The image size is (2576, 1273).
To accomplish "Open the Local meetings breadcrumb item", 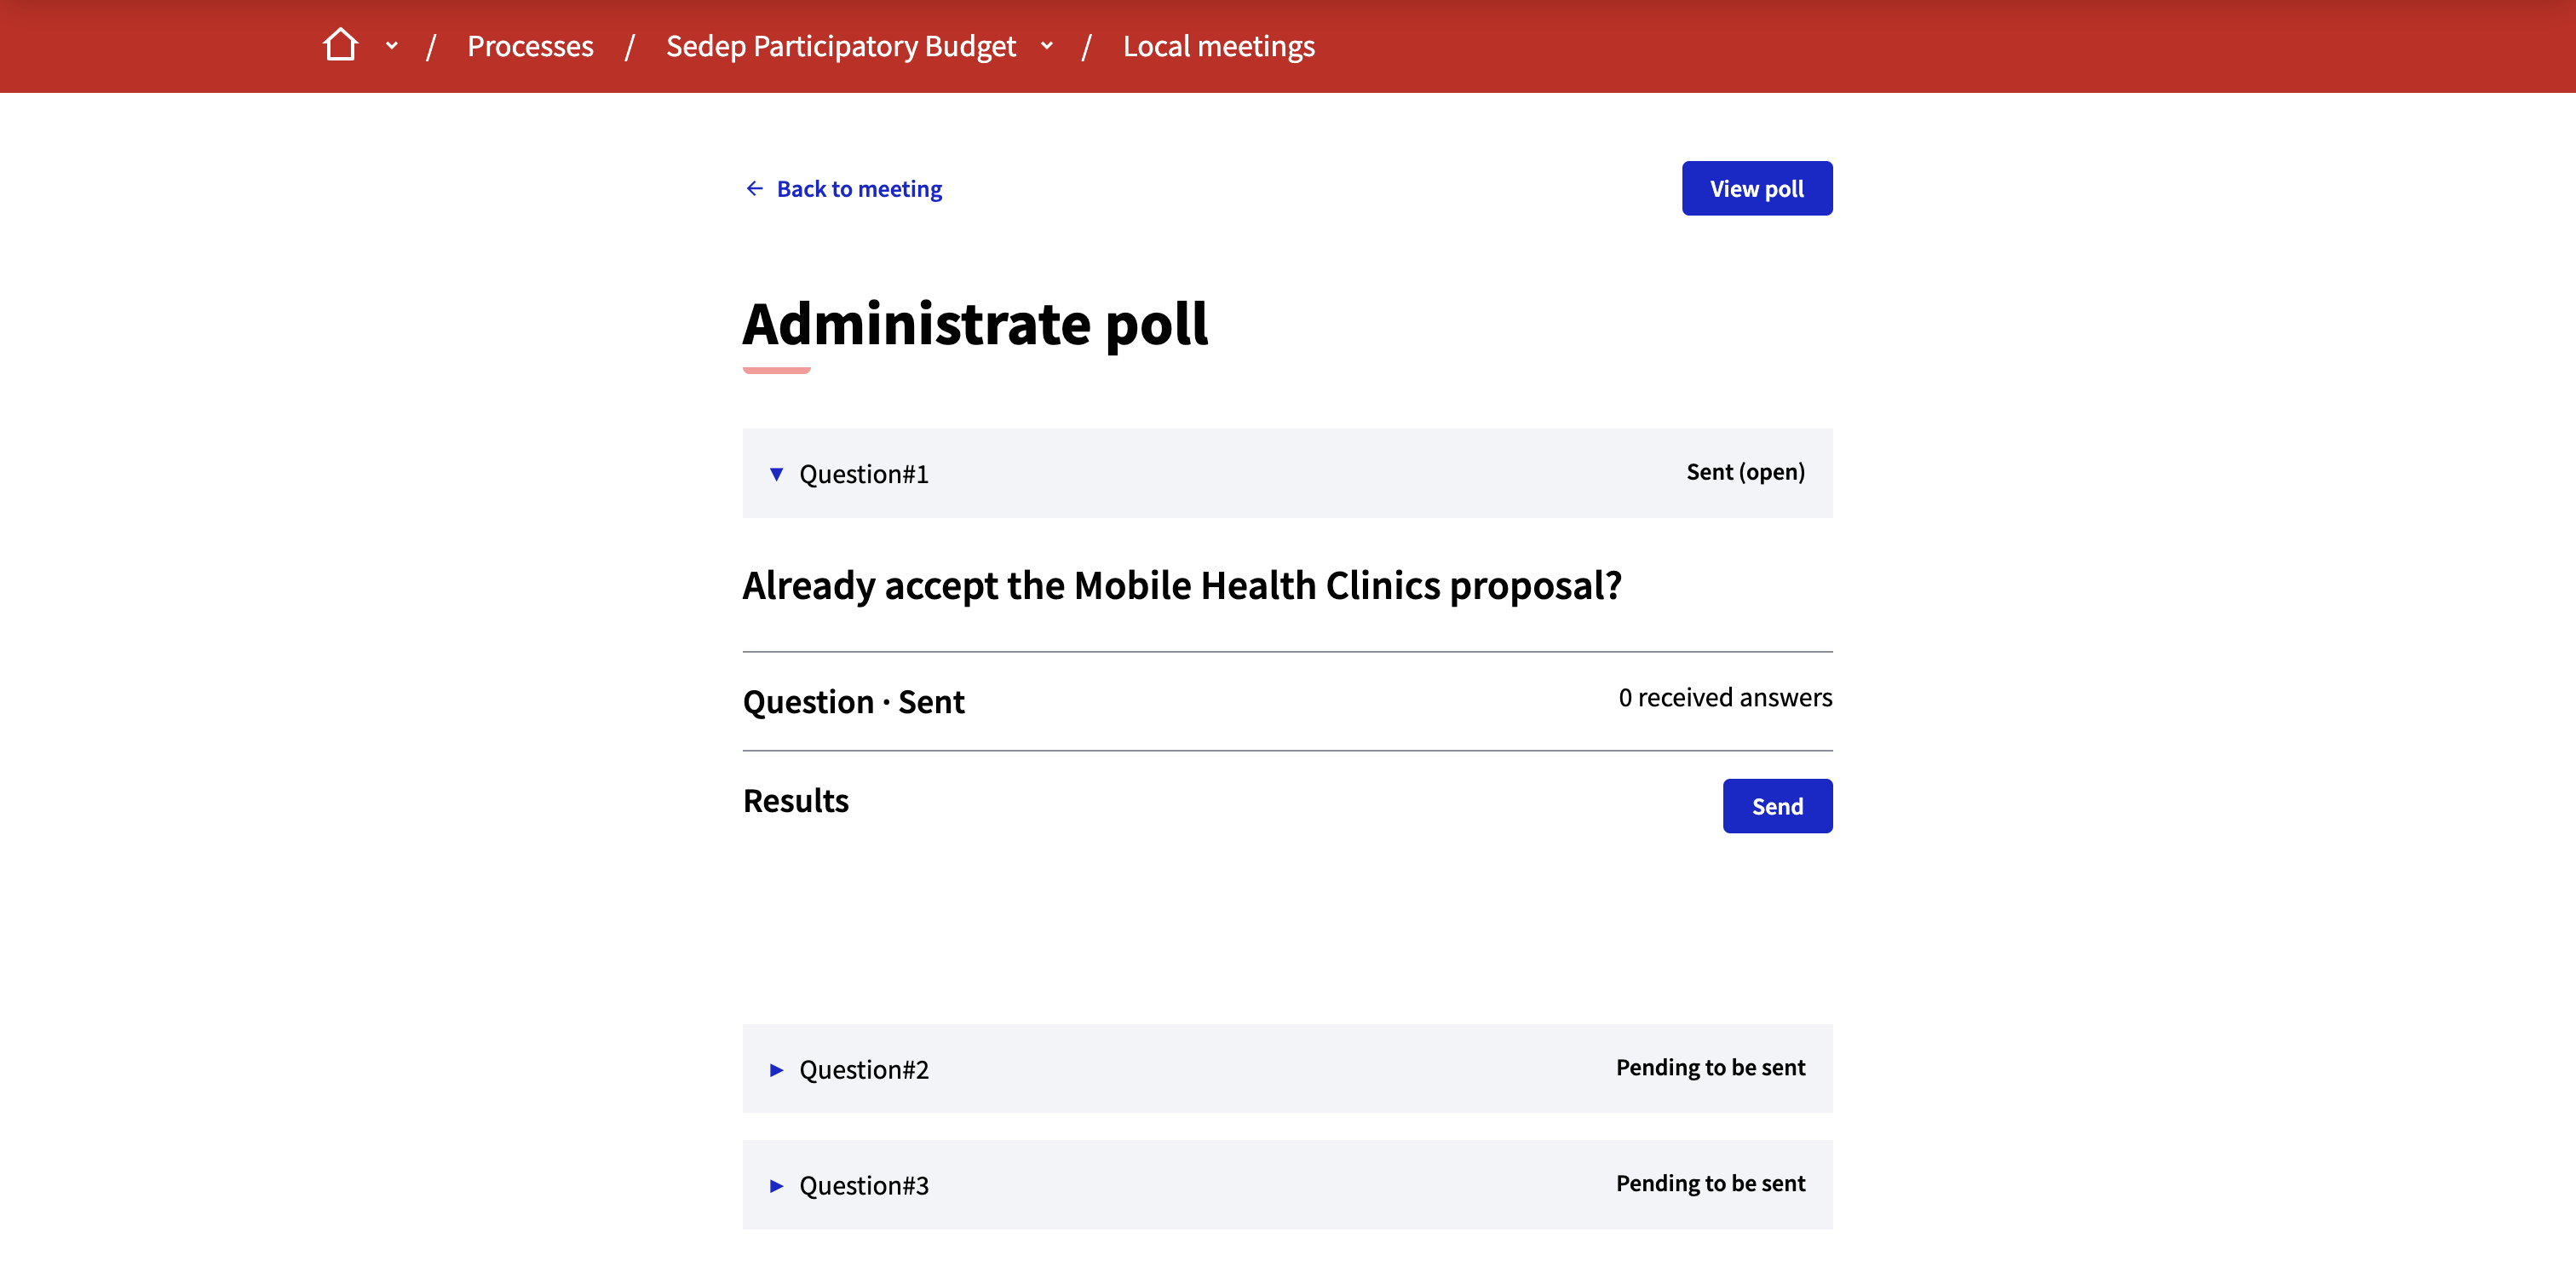I will 1218,46.
